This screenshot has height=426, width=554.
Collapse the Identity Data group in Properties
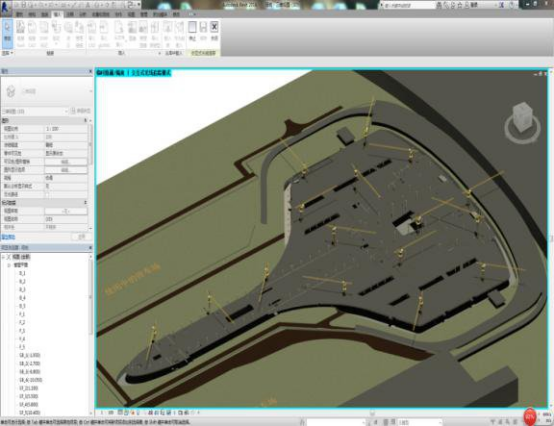coord(86,203)
